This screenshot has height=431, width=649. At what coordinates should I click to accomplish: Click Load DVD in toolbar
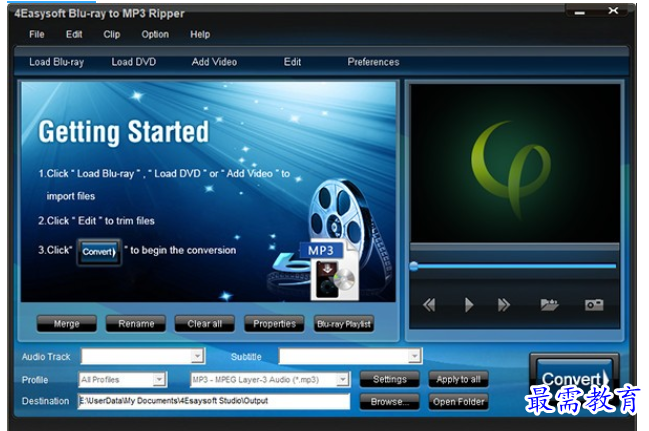coord(134,62)
